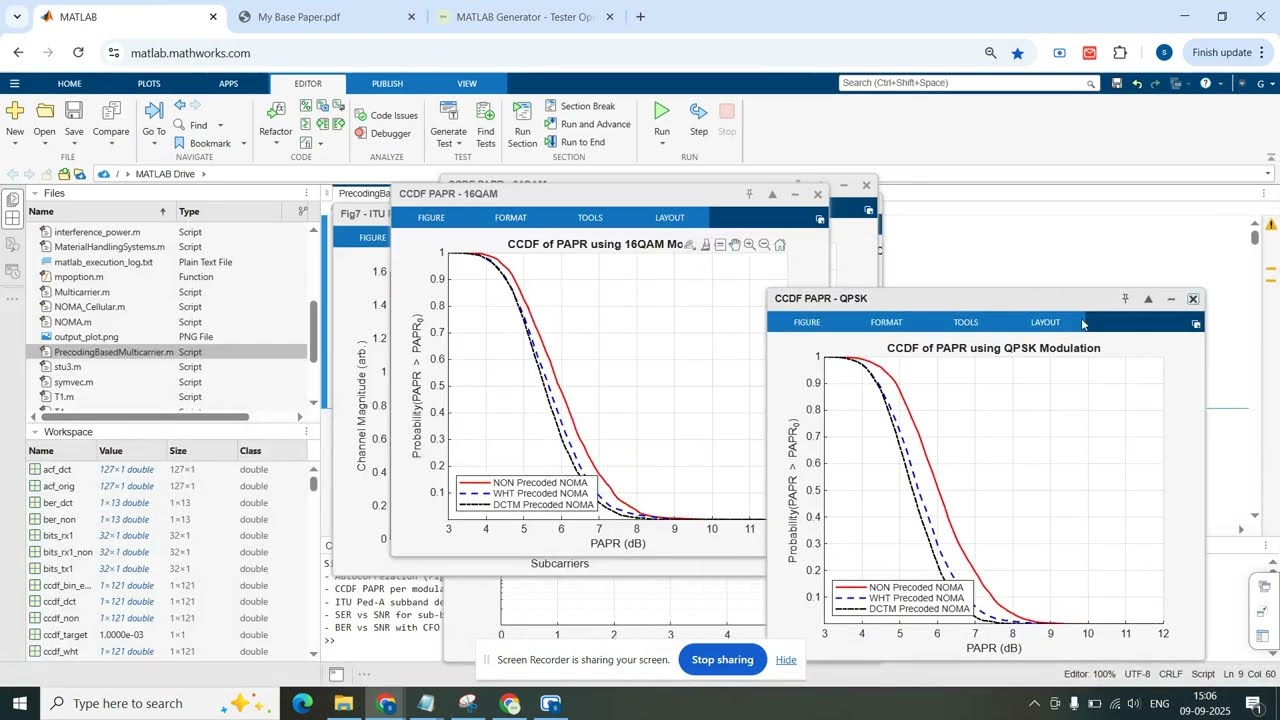Click the undo icon in quick access toolbar

tap(1137, 84)
